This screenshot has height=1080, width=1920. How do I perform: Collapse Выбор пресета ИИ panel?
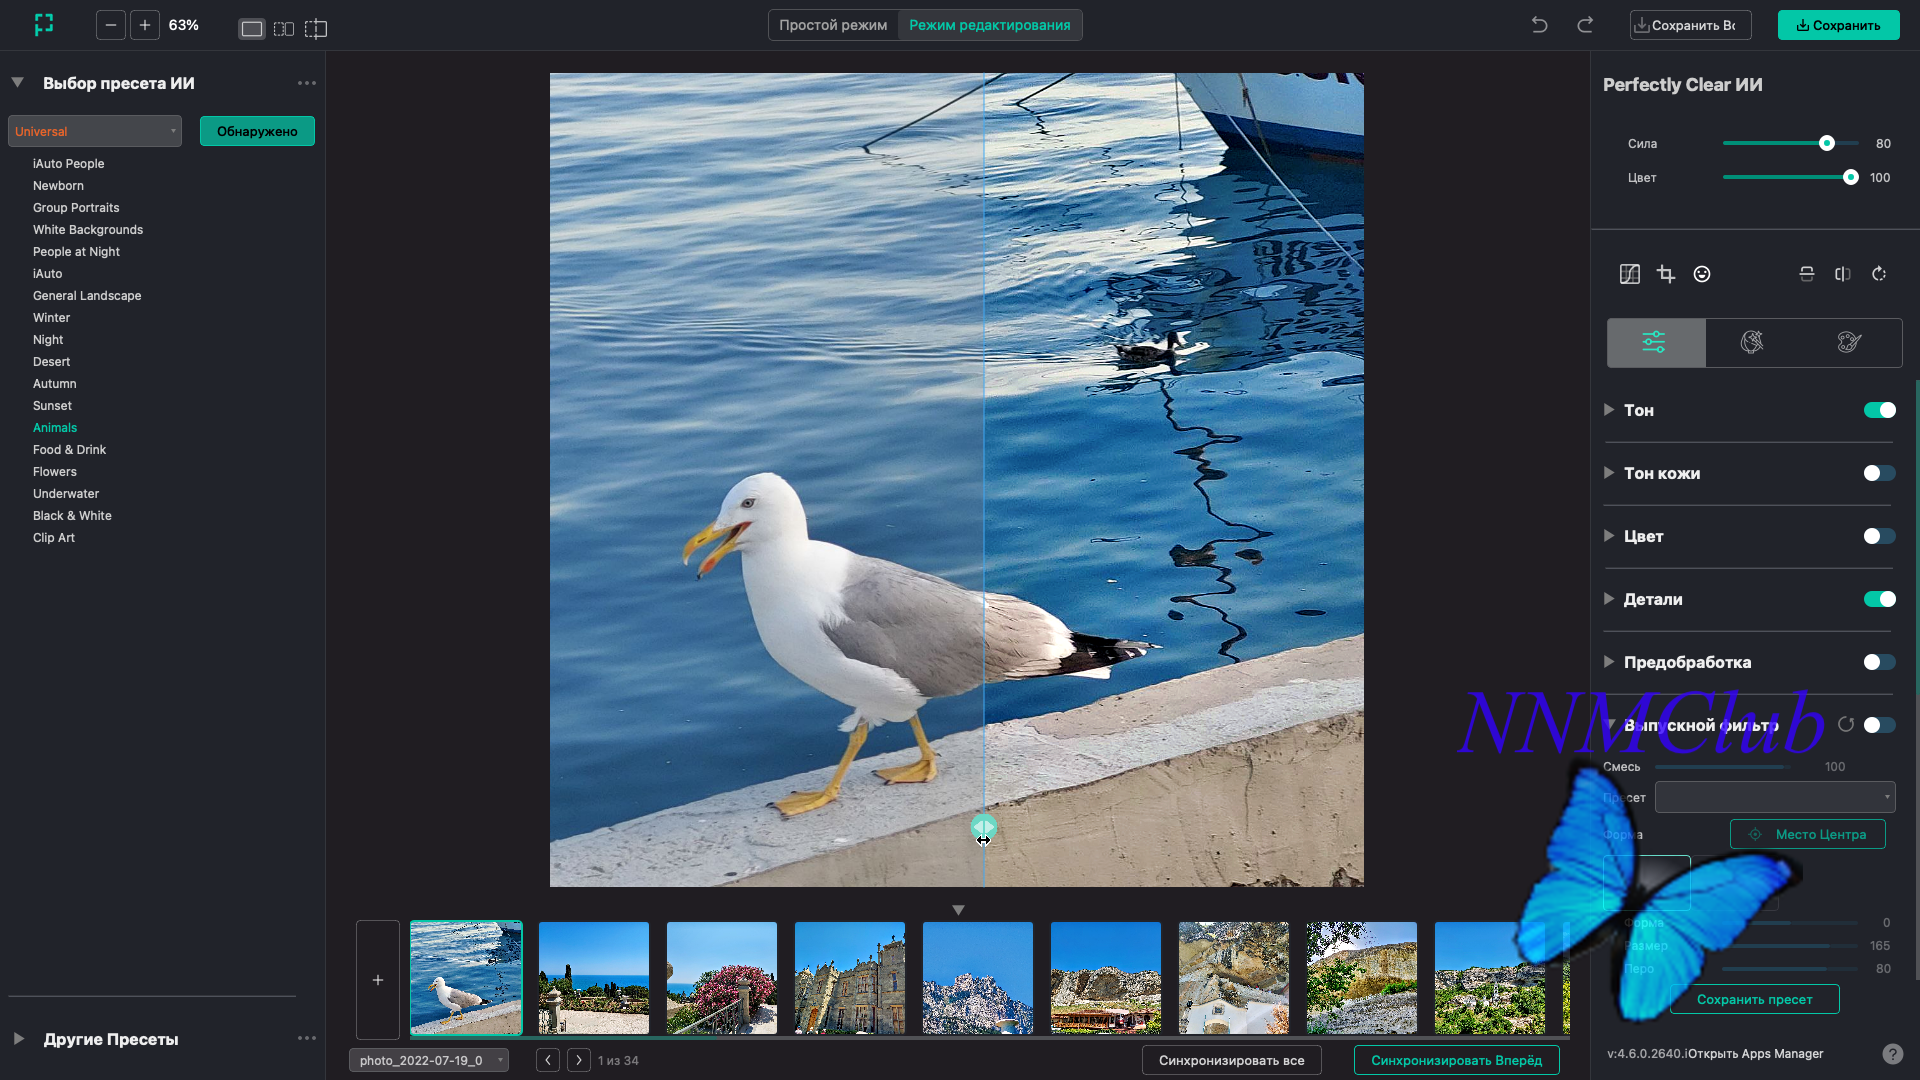[18, 83]
